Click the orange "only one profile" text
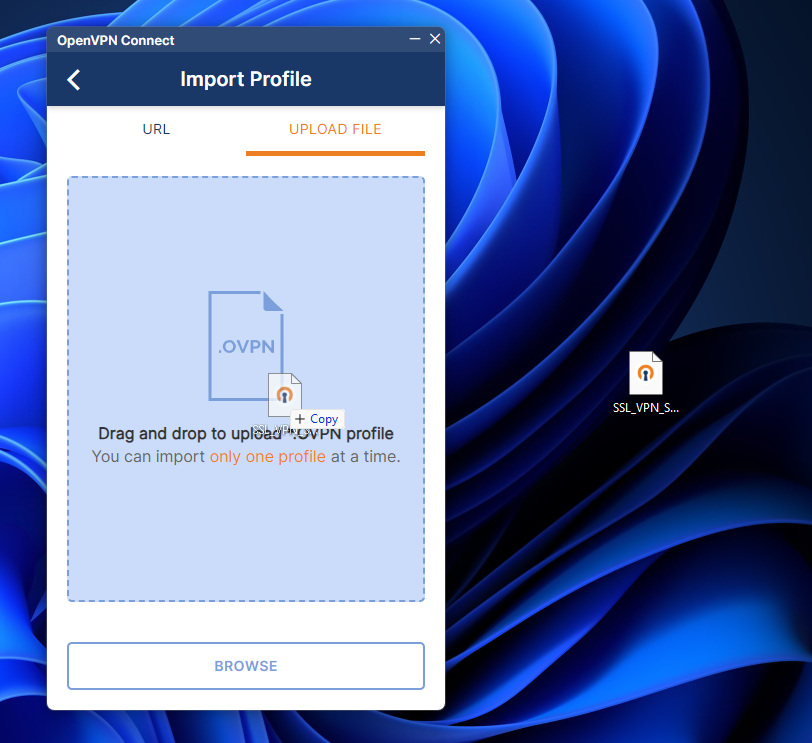Image resolution: width=812 pixels, height=743 pixels. 267,457
